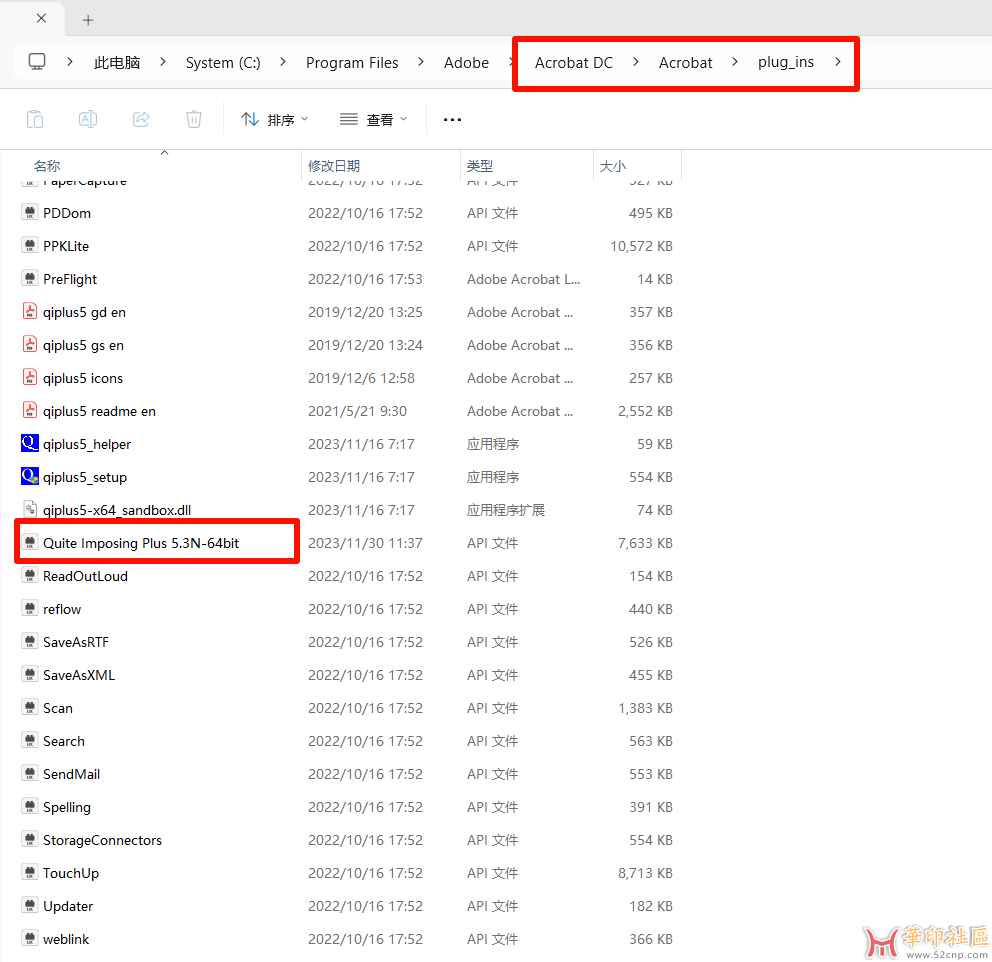Click the plug-in icon of Scan
Image resolution: width=992 pixels, height=962 pixels.
point(30,707)
